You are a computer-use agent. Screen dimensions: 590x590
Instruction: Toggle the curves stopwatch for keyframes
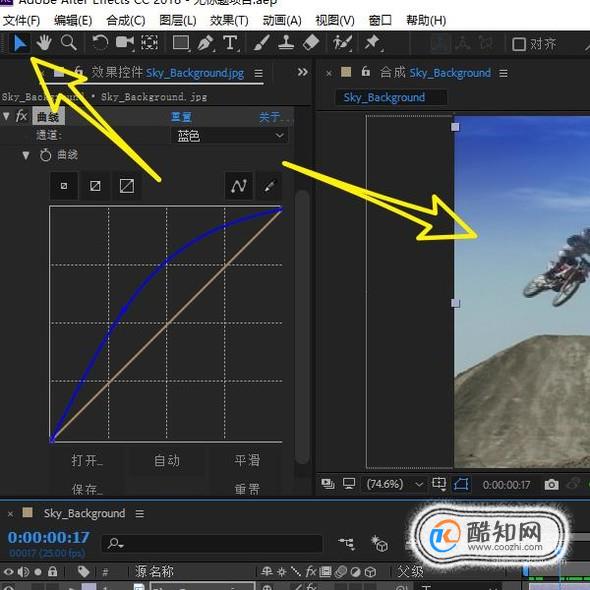point(46,155)
